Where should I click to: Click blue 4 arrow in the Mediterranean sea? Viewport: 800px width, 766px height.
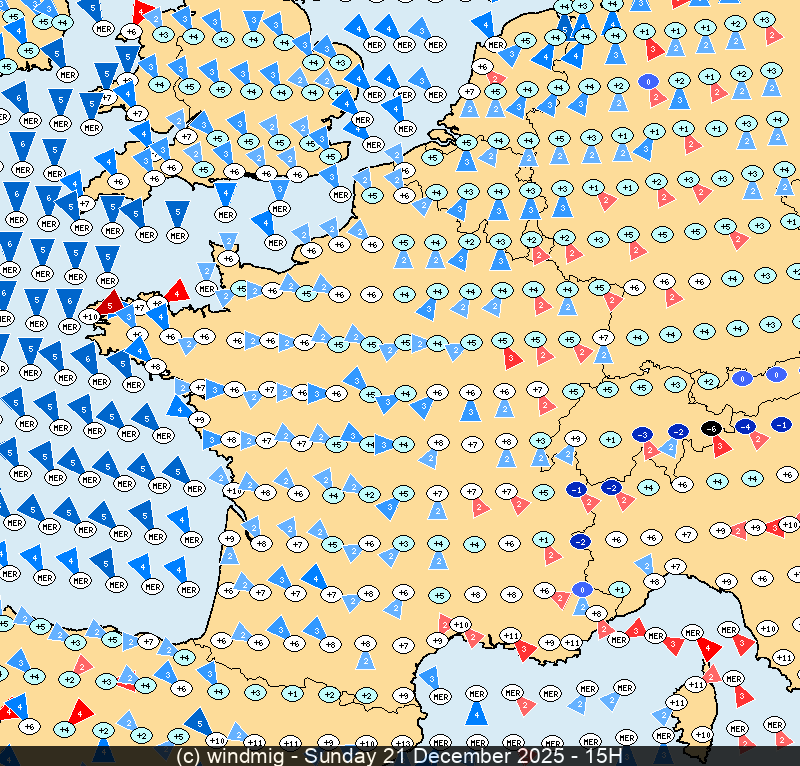tap(477, 712)
